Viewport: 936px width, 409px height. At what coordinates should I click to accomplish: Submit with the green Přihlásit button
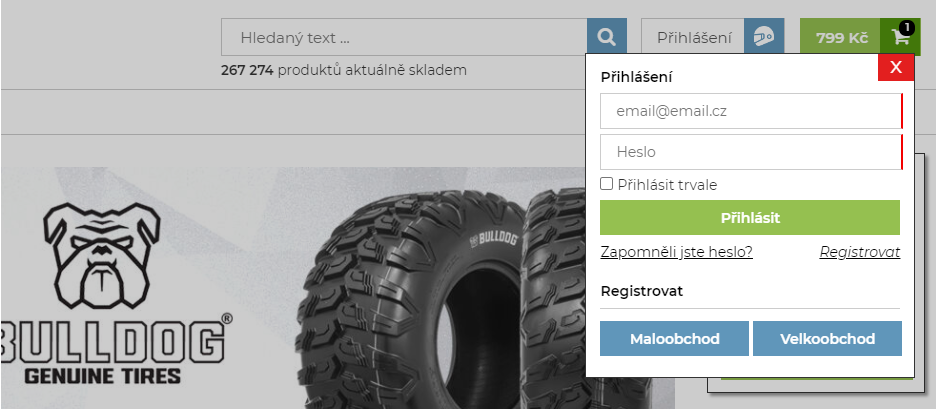coord(750,217)
